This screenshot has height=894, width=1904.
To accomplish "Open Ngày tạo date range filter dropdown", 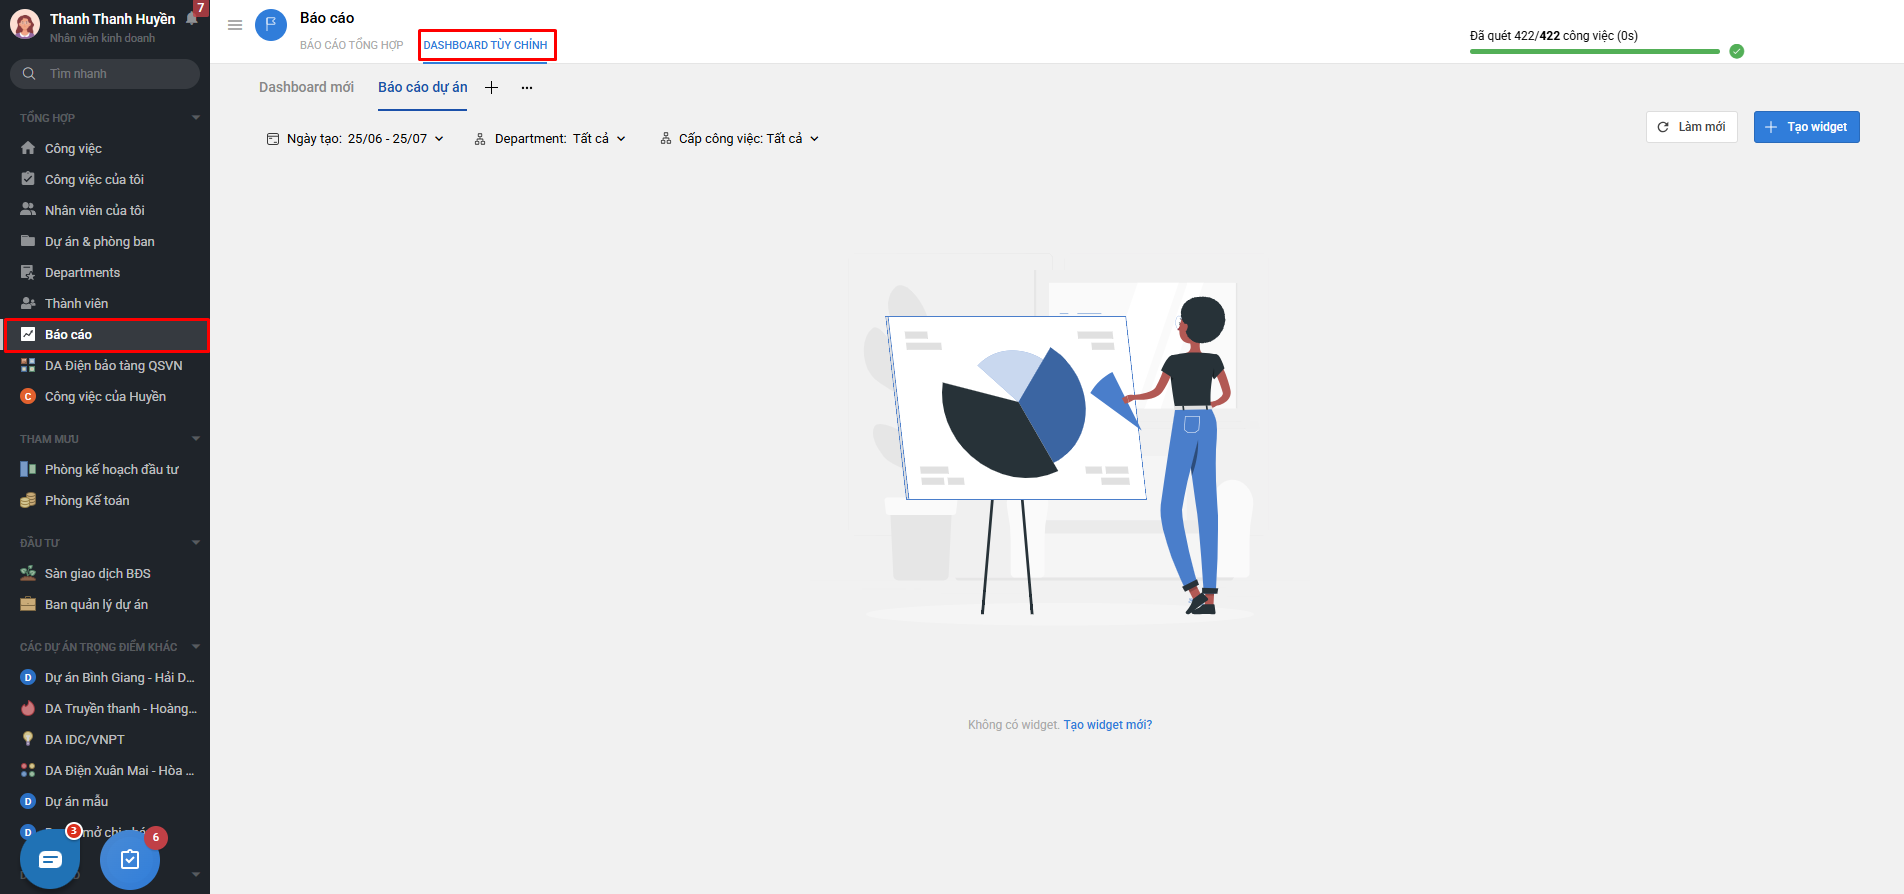I will click(355, 139).
